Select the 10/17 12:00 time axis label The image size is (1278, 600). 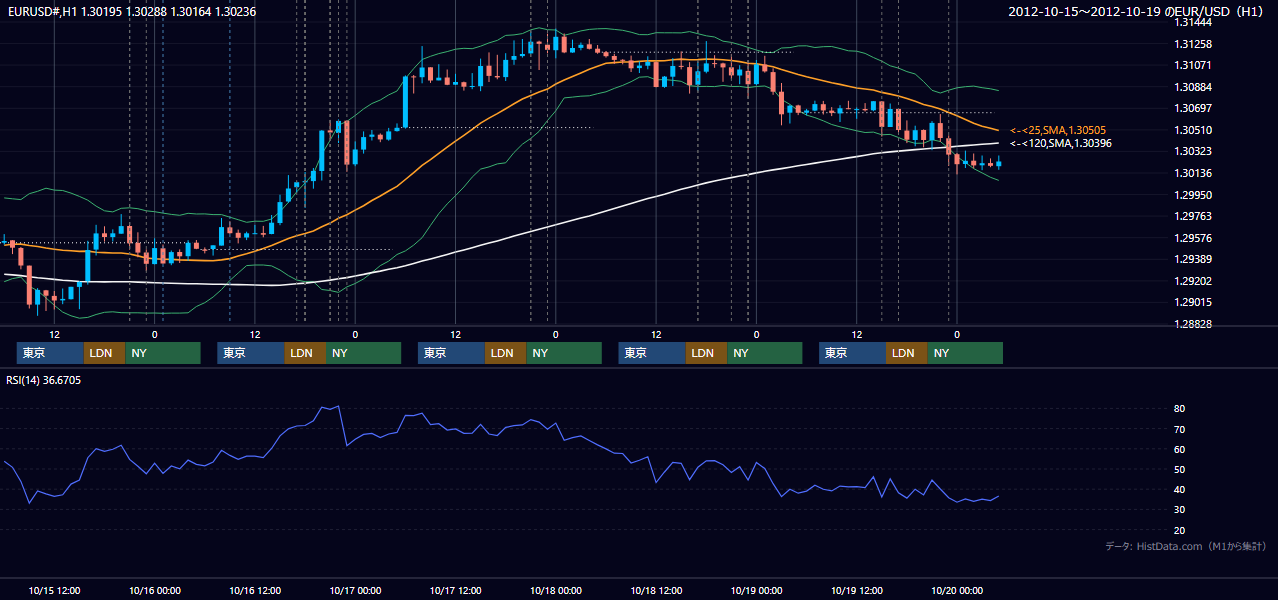coord(456,590)
